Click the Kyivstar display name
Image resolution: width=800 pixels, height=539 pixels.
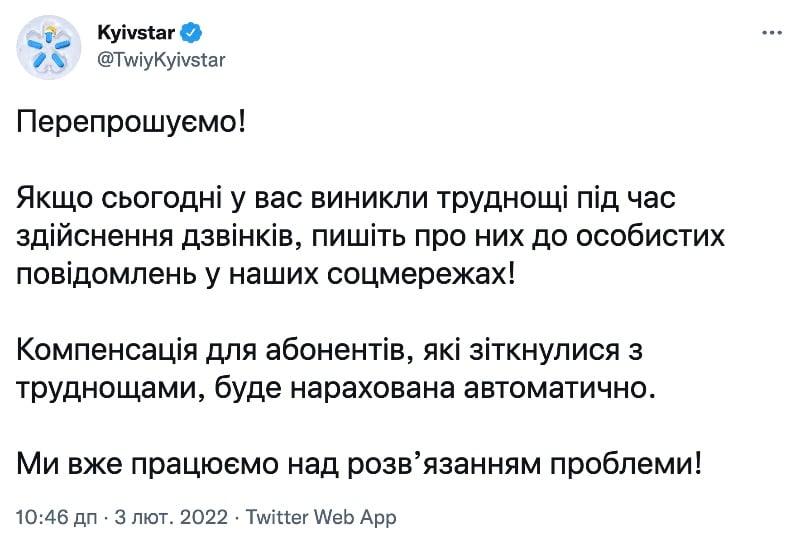click(x=136, y=33)
